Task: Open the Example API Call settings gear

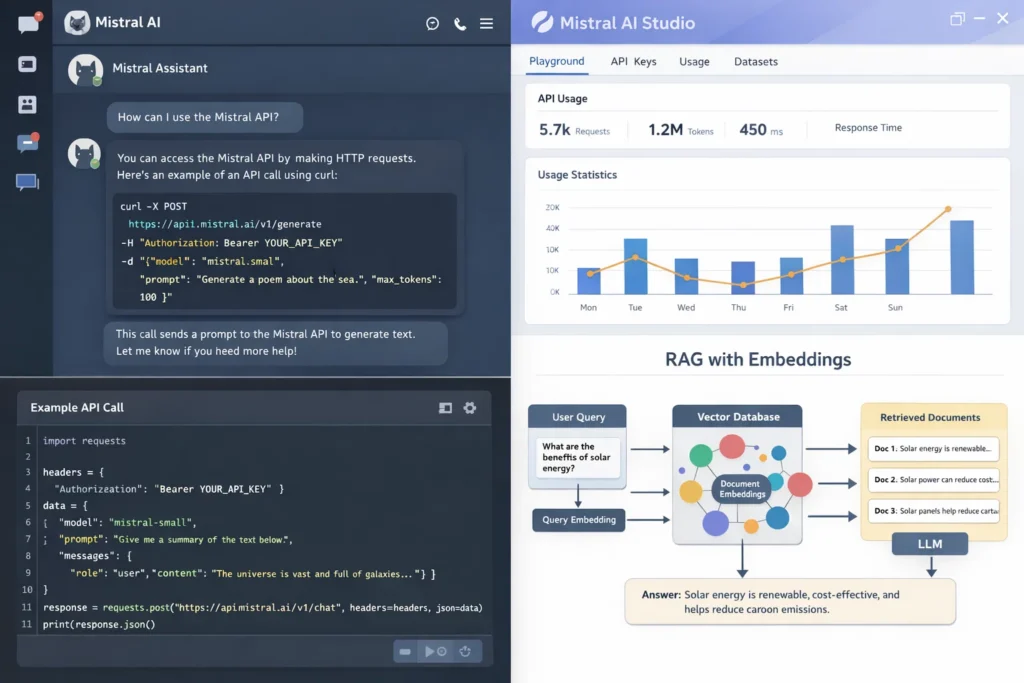Action: click(470, 407)
